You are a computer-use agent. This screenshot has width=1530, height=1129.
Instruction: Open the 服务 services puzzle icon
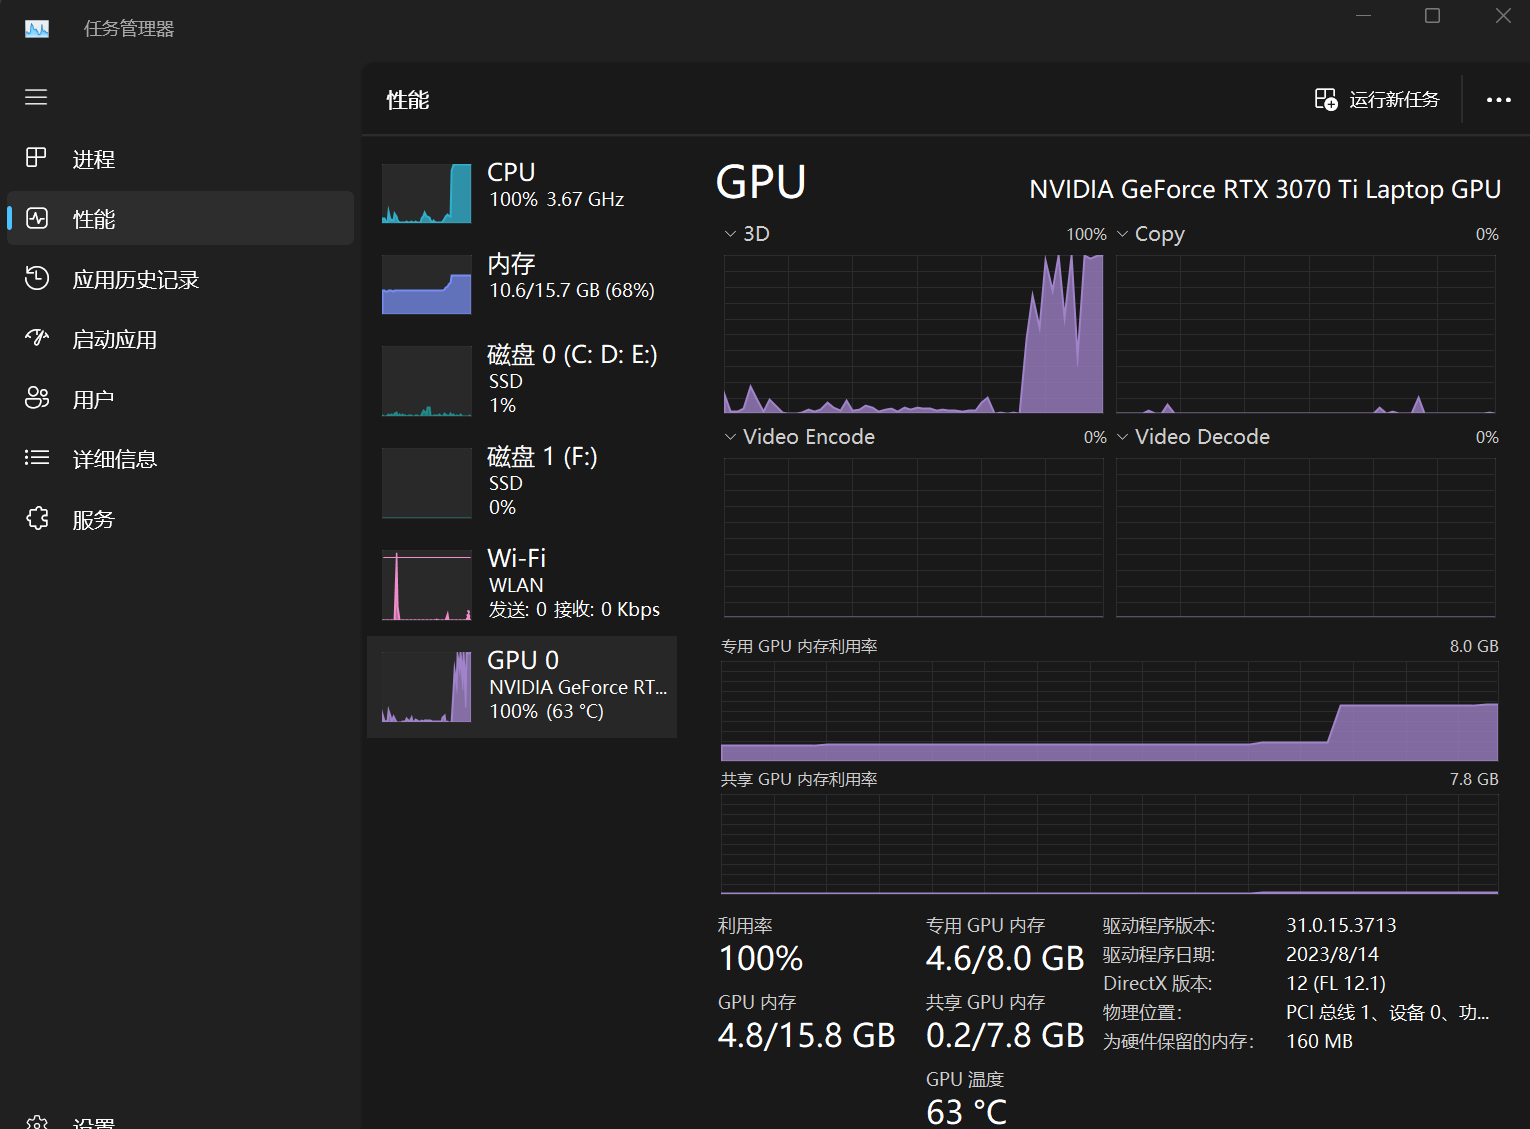(37, 518)
